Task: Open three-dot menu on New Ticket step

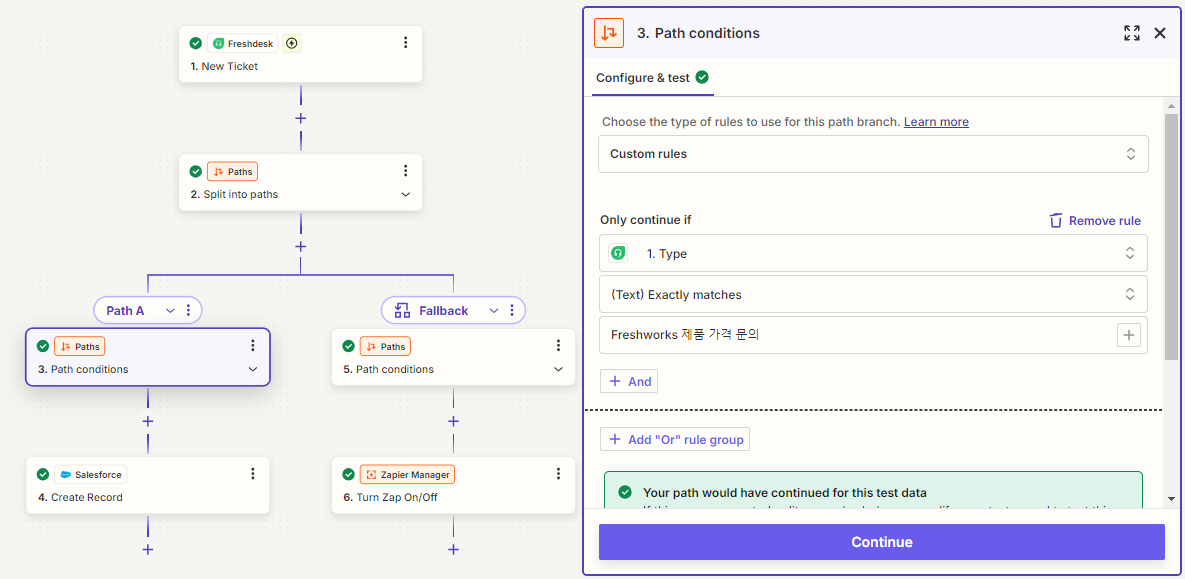Action: tap(405, 43)
